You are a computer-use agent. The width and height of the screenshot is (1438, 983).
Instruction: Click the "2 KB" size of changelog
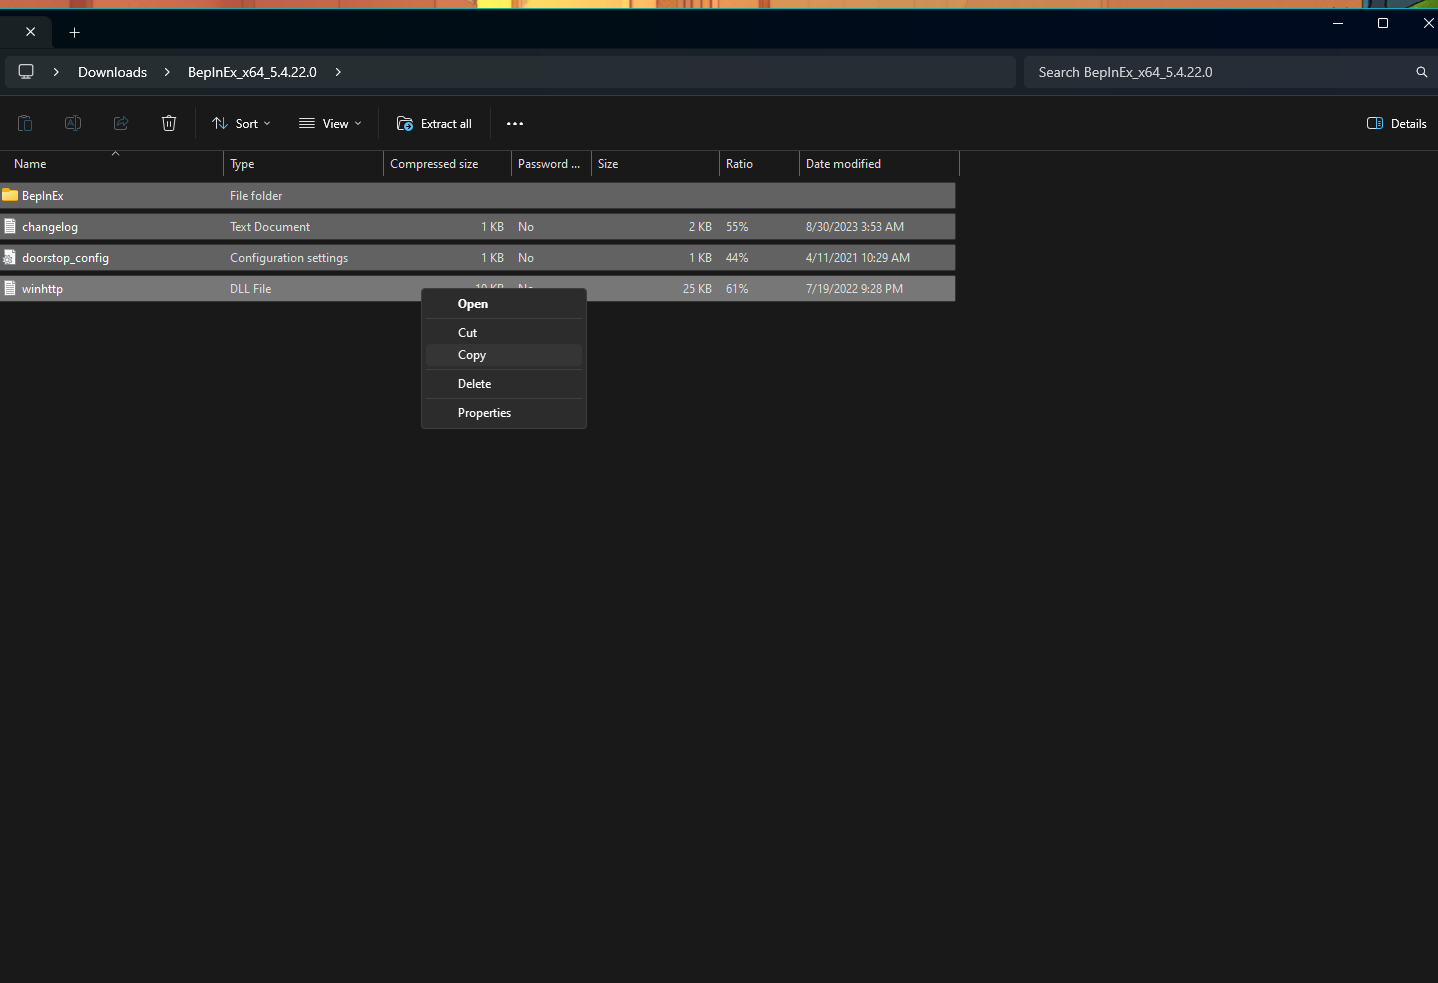point(700,227)
